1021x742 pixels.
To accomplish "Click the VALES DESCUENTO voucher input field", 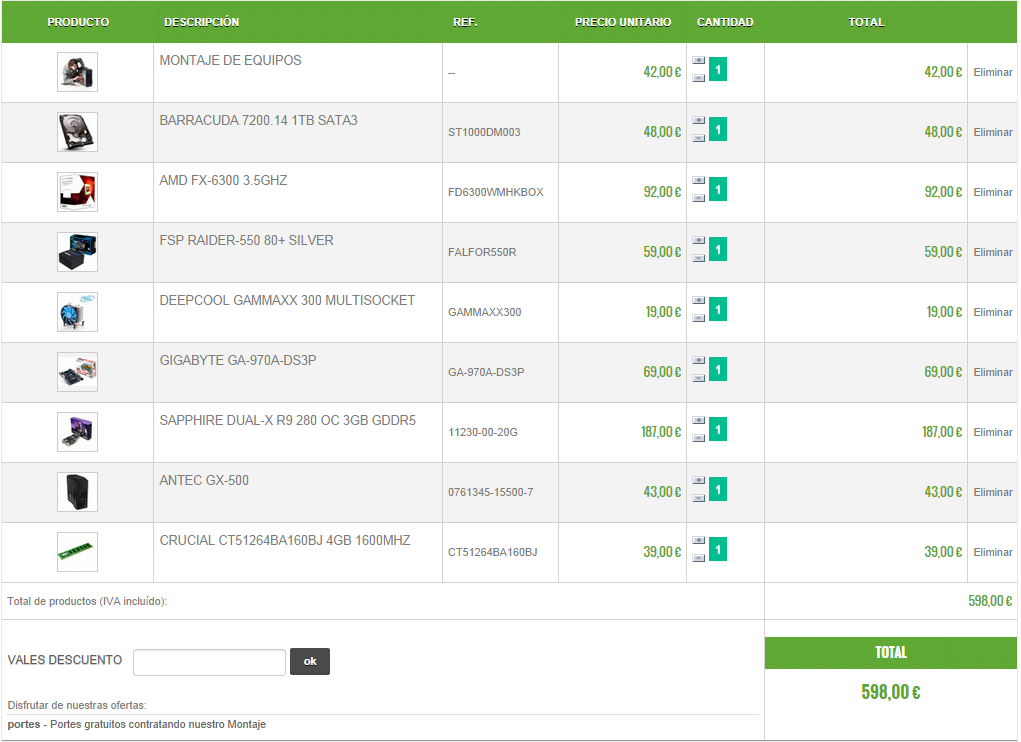I will pos(209,662).
